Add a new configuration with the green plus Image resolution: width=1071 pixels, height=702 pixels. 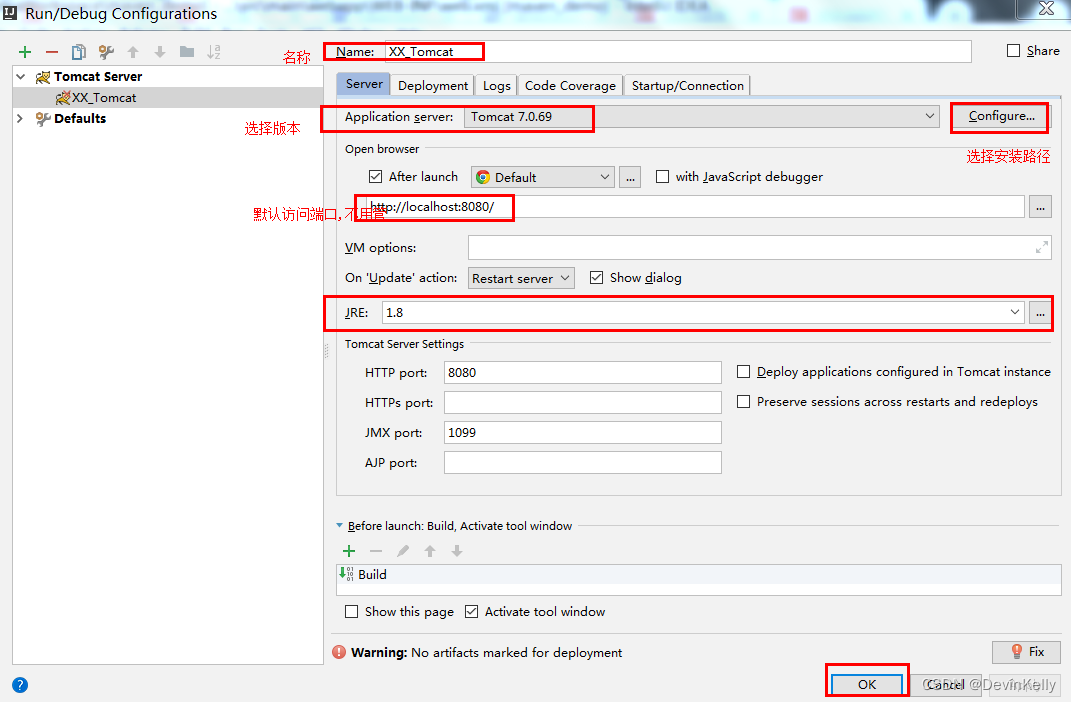pos(25,52)
